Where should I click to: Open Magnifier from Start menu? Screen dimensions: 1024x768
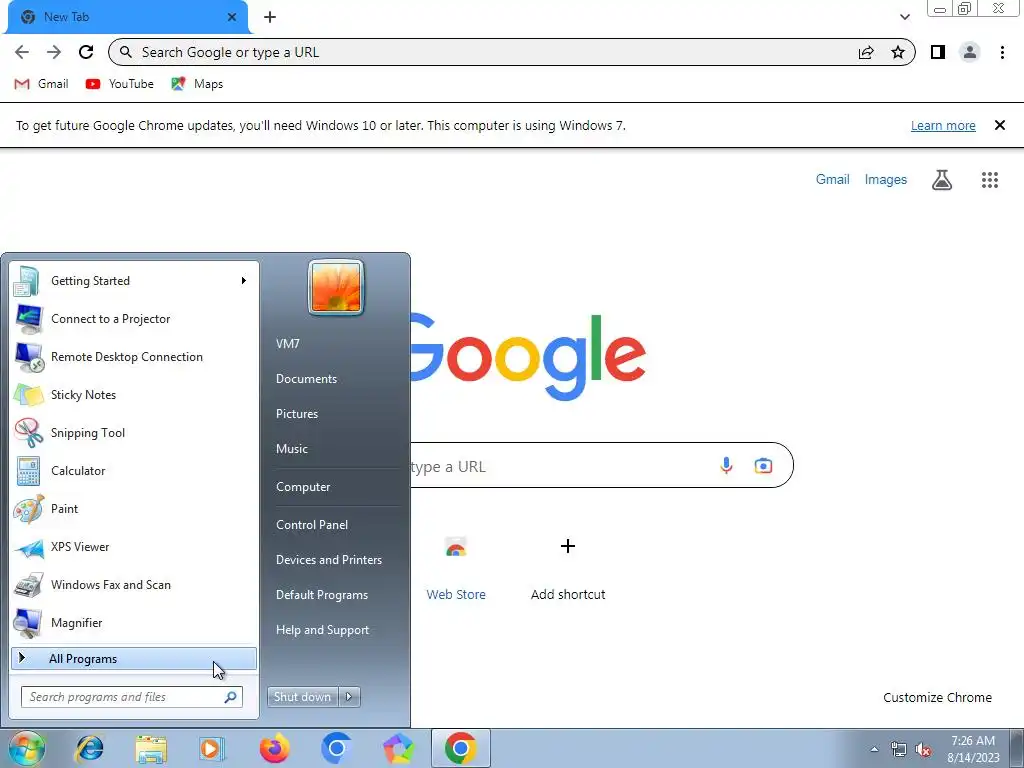click(x=134, y=622)
